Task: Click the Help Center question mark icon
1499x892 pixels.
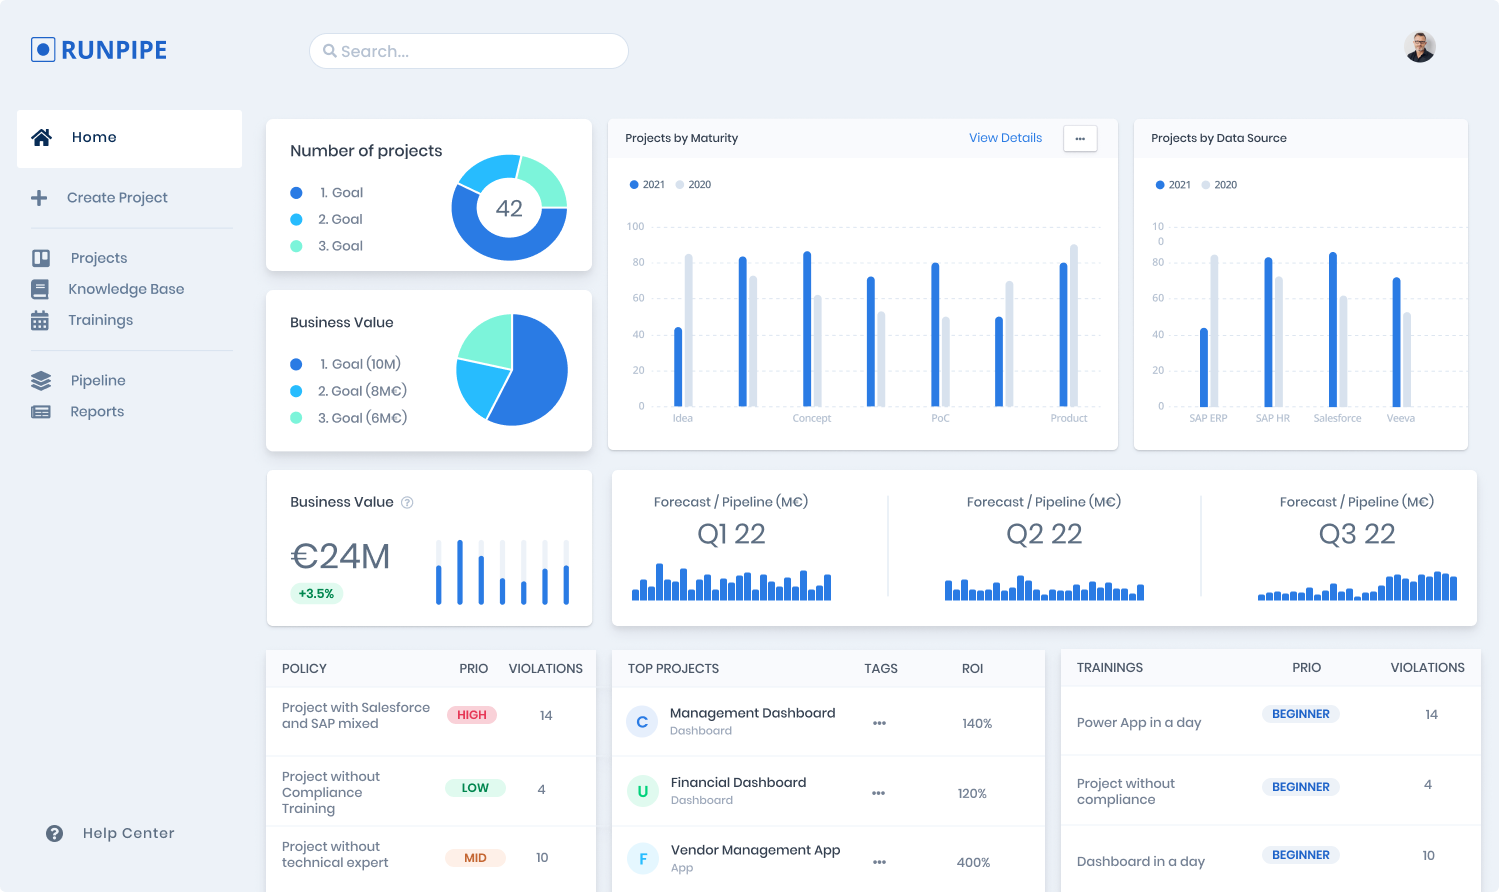Action: click(53, 833)
